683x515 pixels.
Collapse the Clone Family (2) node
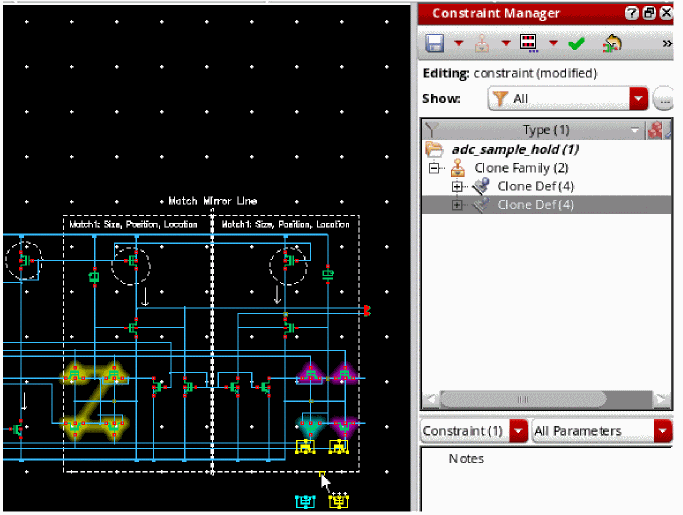tap(435, 168)
